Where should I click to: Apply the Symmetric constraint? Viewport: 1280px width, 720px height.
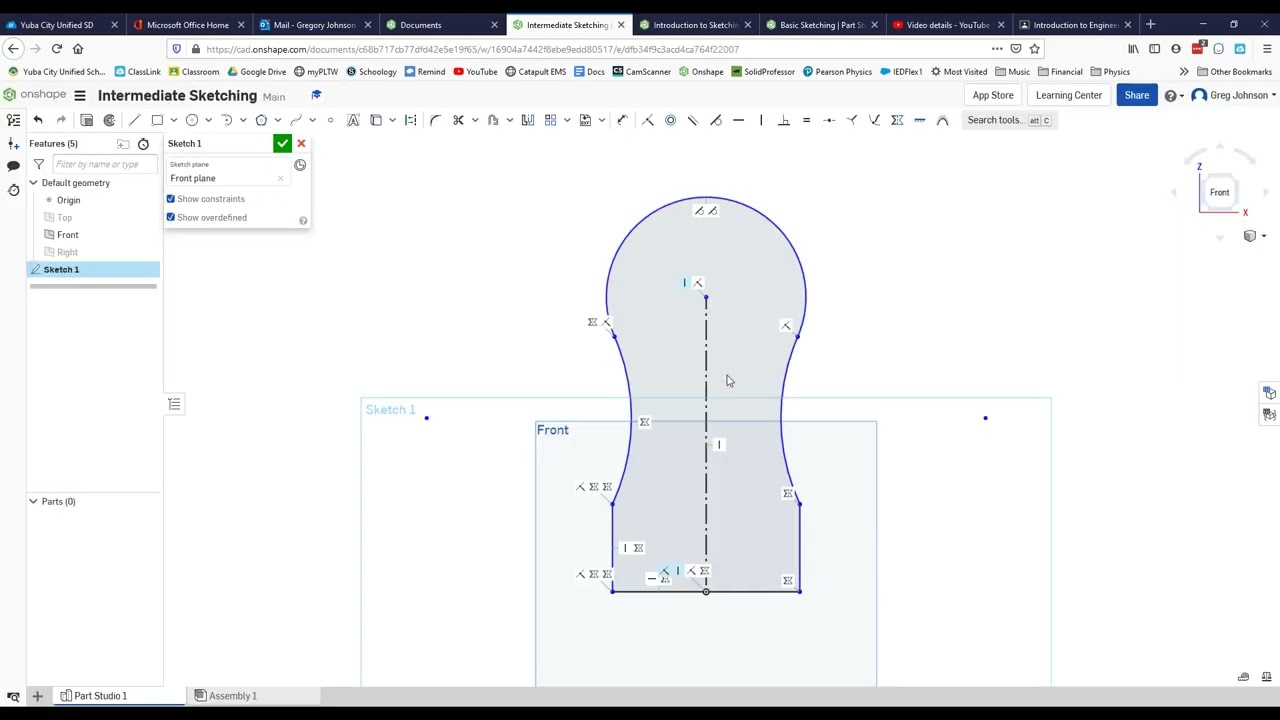pos(897,120)
